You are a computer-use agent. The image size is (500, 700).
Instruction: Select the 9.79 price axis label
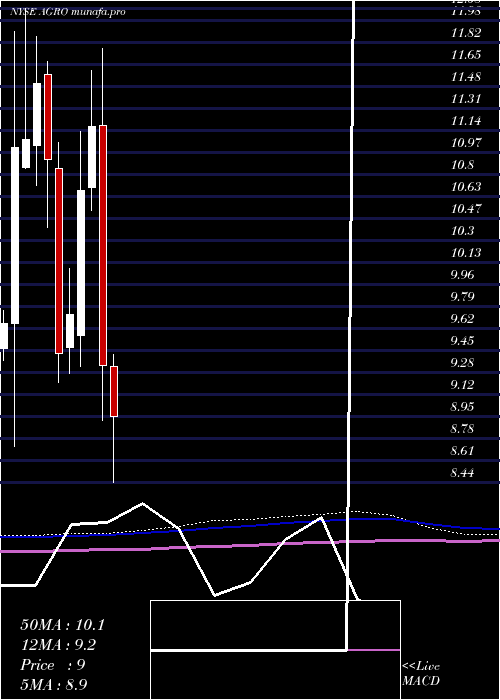click(462, 296)
